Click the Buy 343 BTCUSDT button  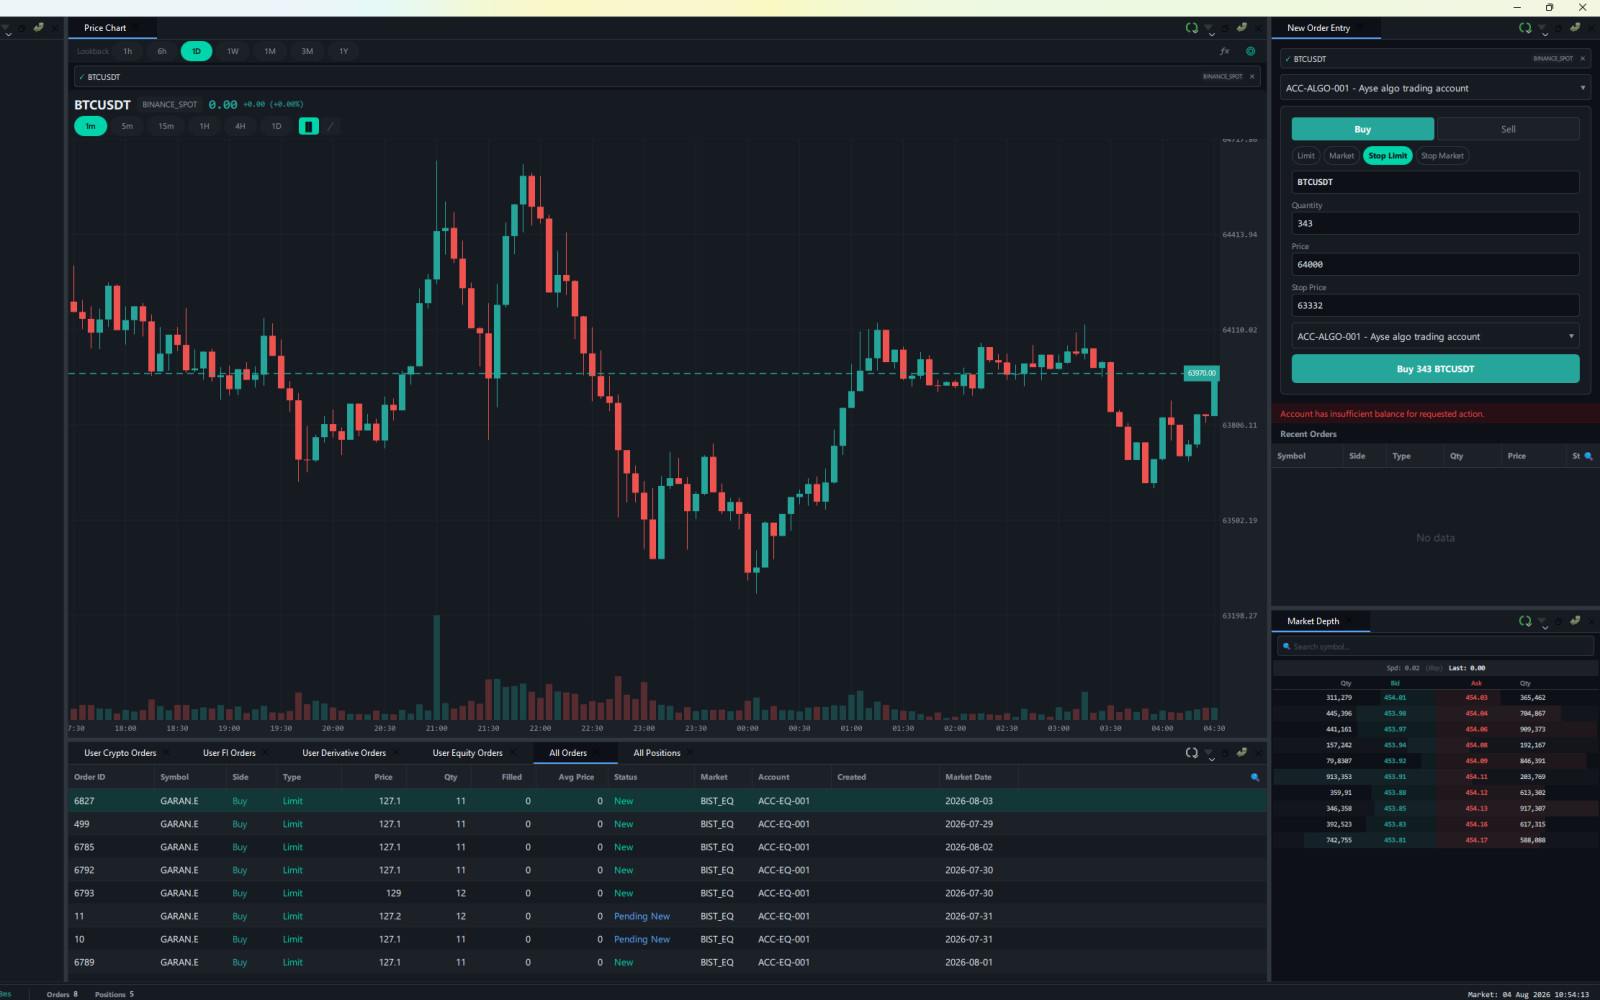point(1435,369)
